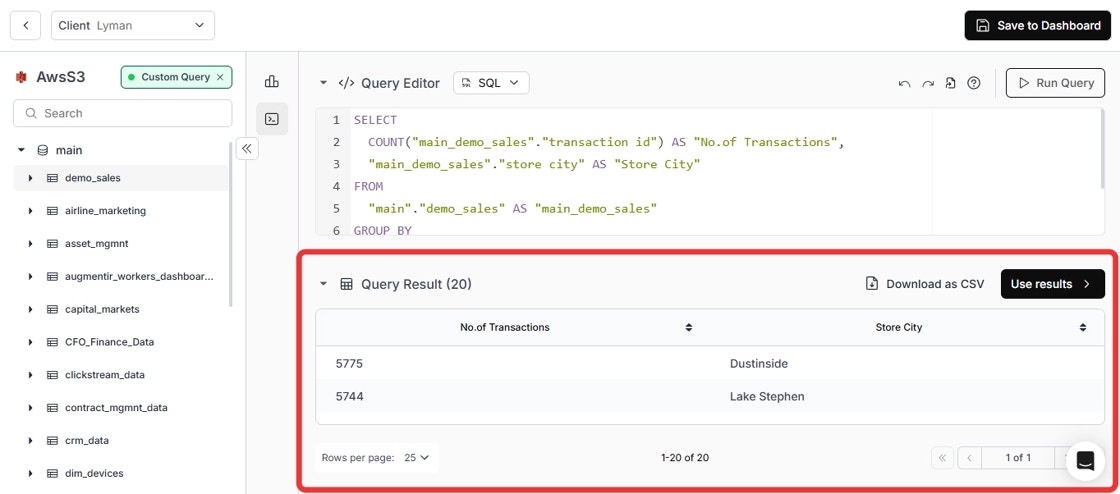Image resolution: width=1120 pixels, height=494 pixels.
Task: Remove the Custom Query tag
Action: tap(220, 77)
